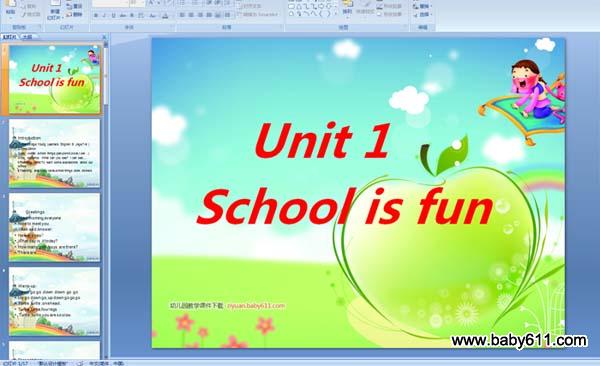Screen dimensions: 600x366
Task: Click the slide count in status bar
Action: pos(16,363)
